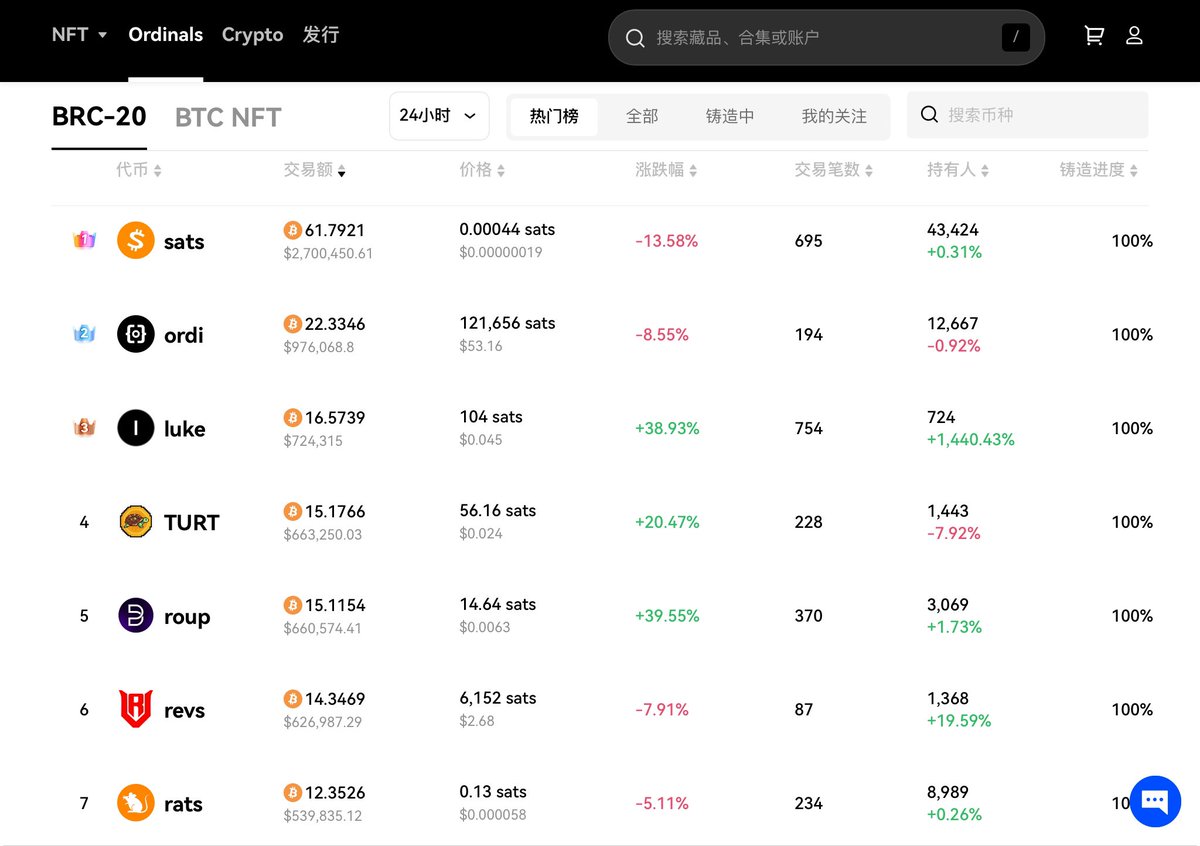Open the TURT token name link
The image size is (1200, 846).
click(x=191, y=522)
